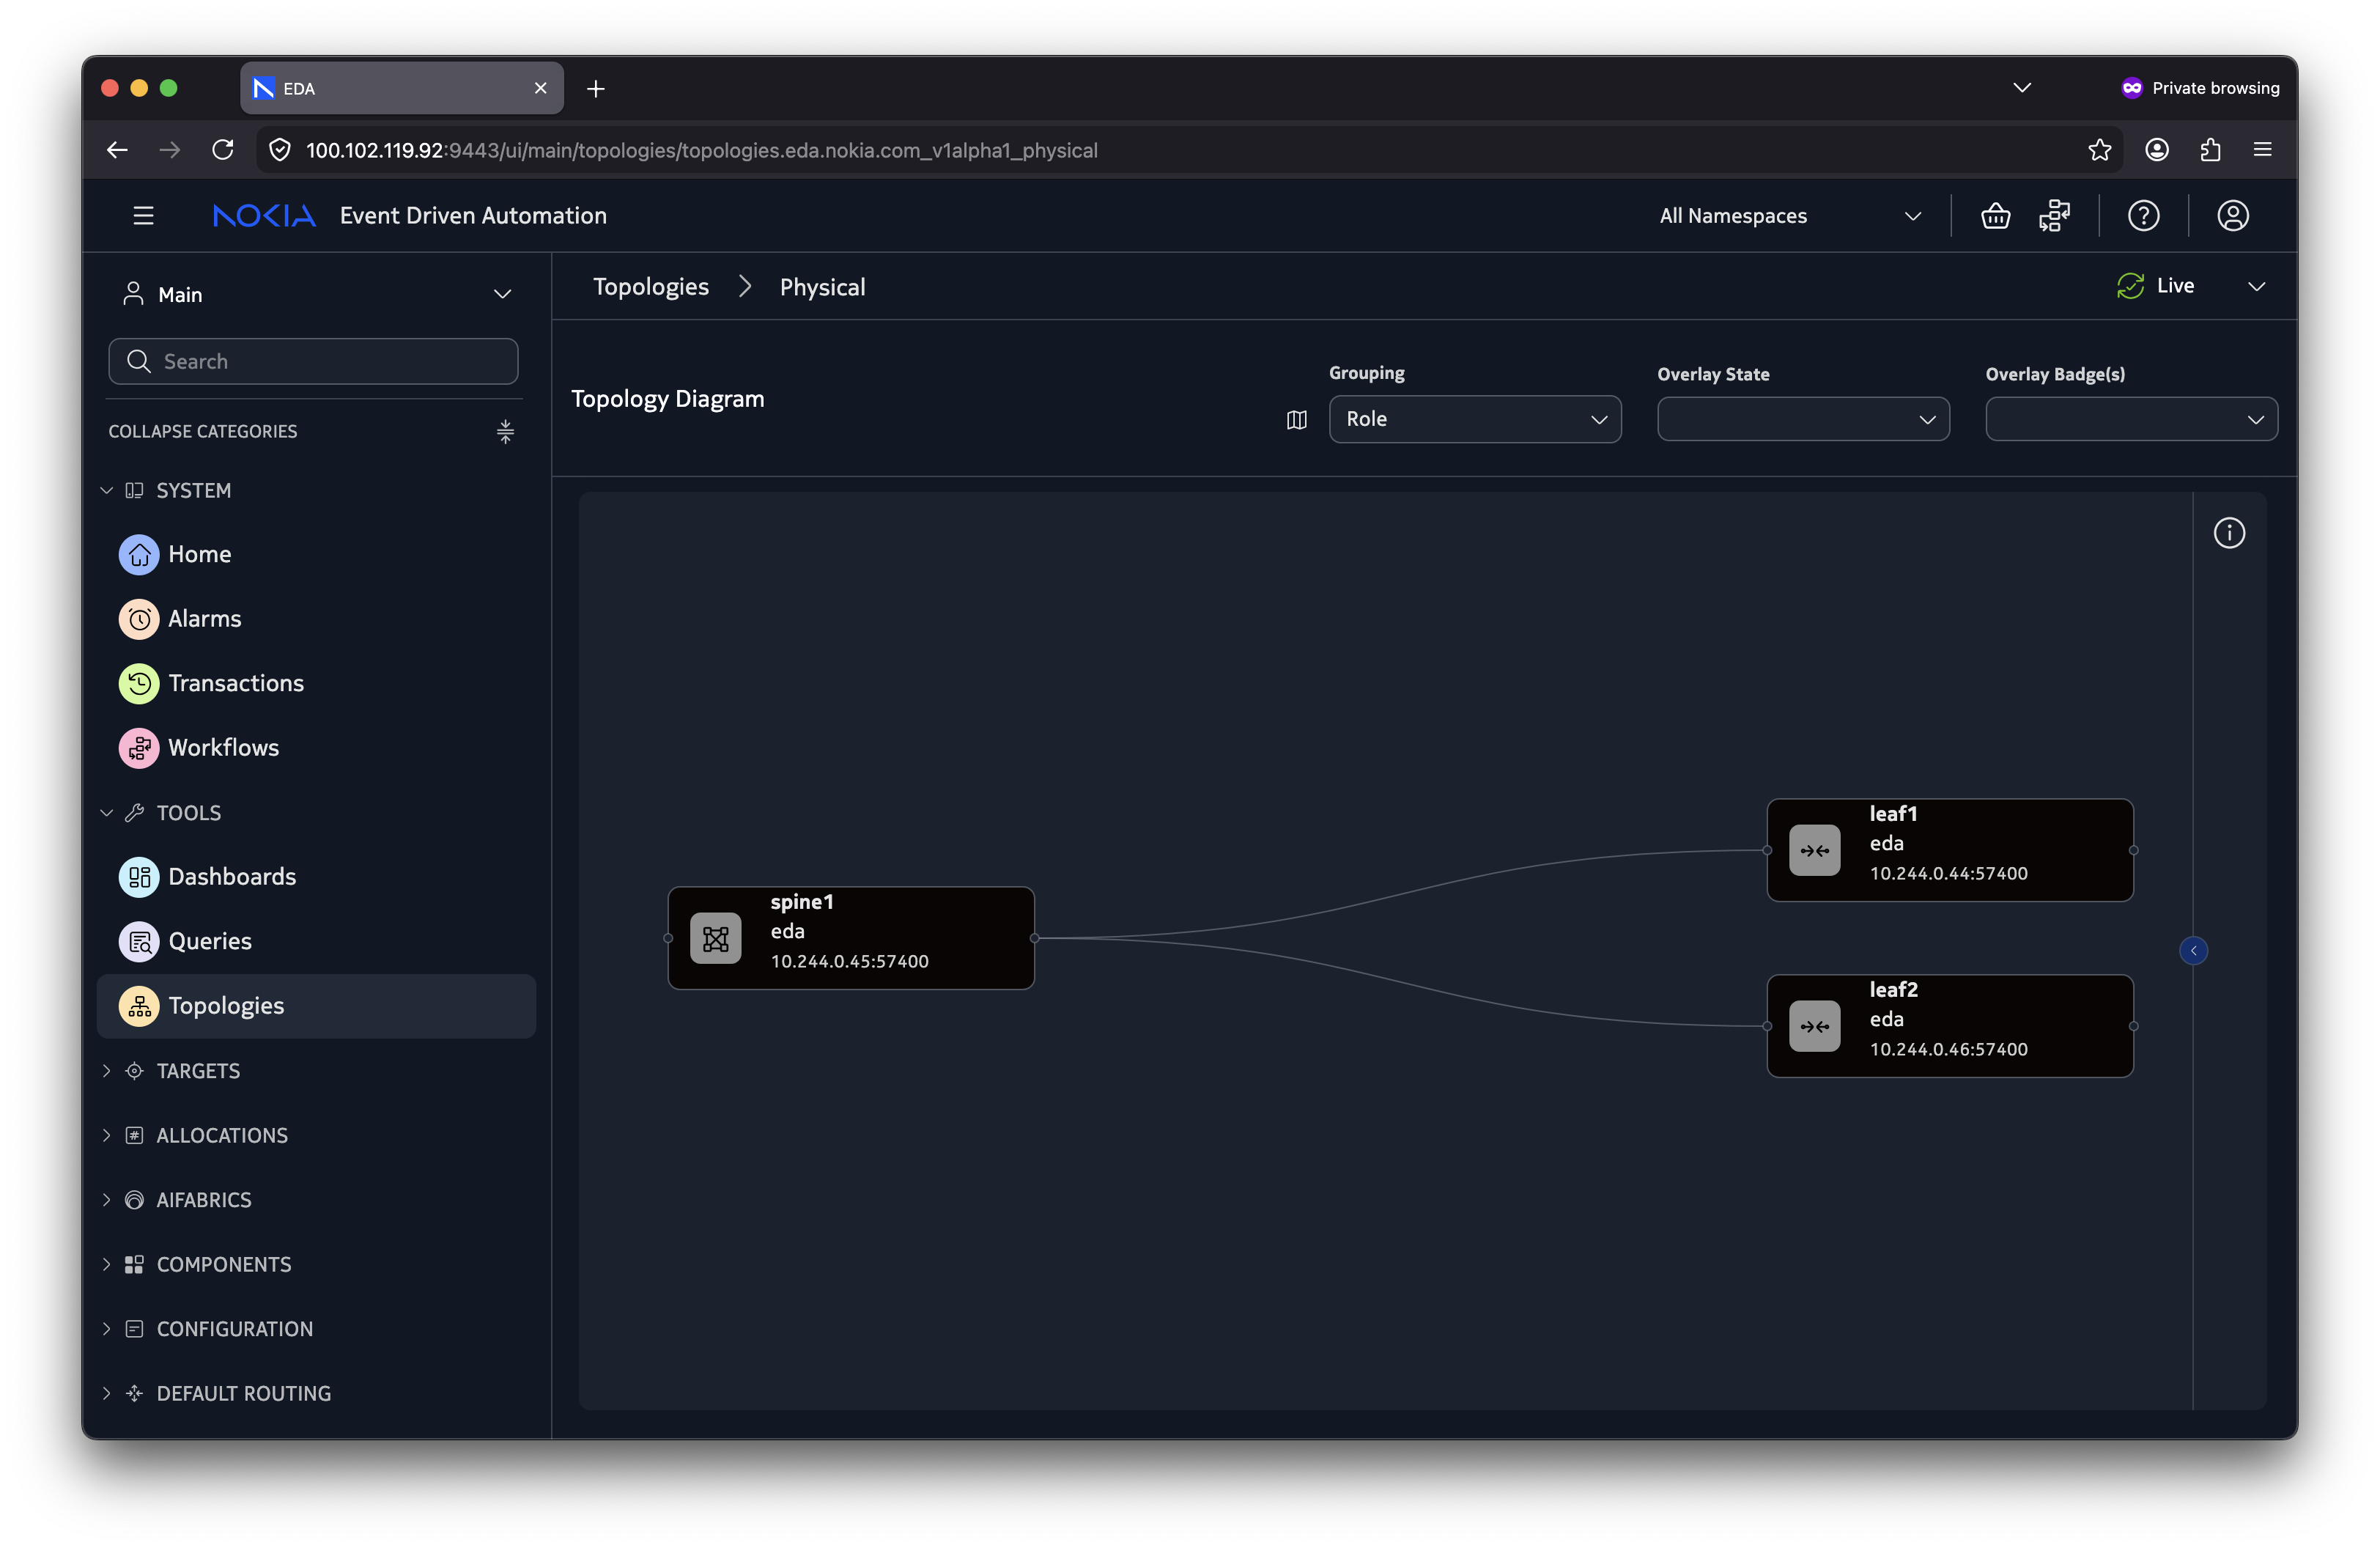Open Alarms page
2380x1548 pixels.
[205, 619]
